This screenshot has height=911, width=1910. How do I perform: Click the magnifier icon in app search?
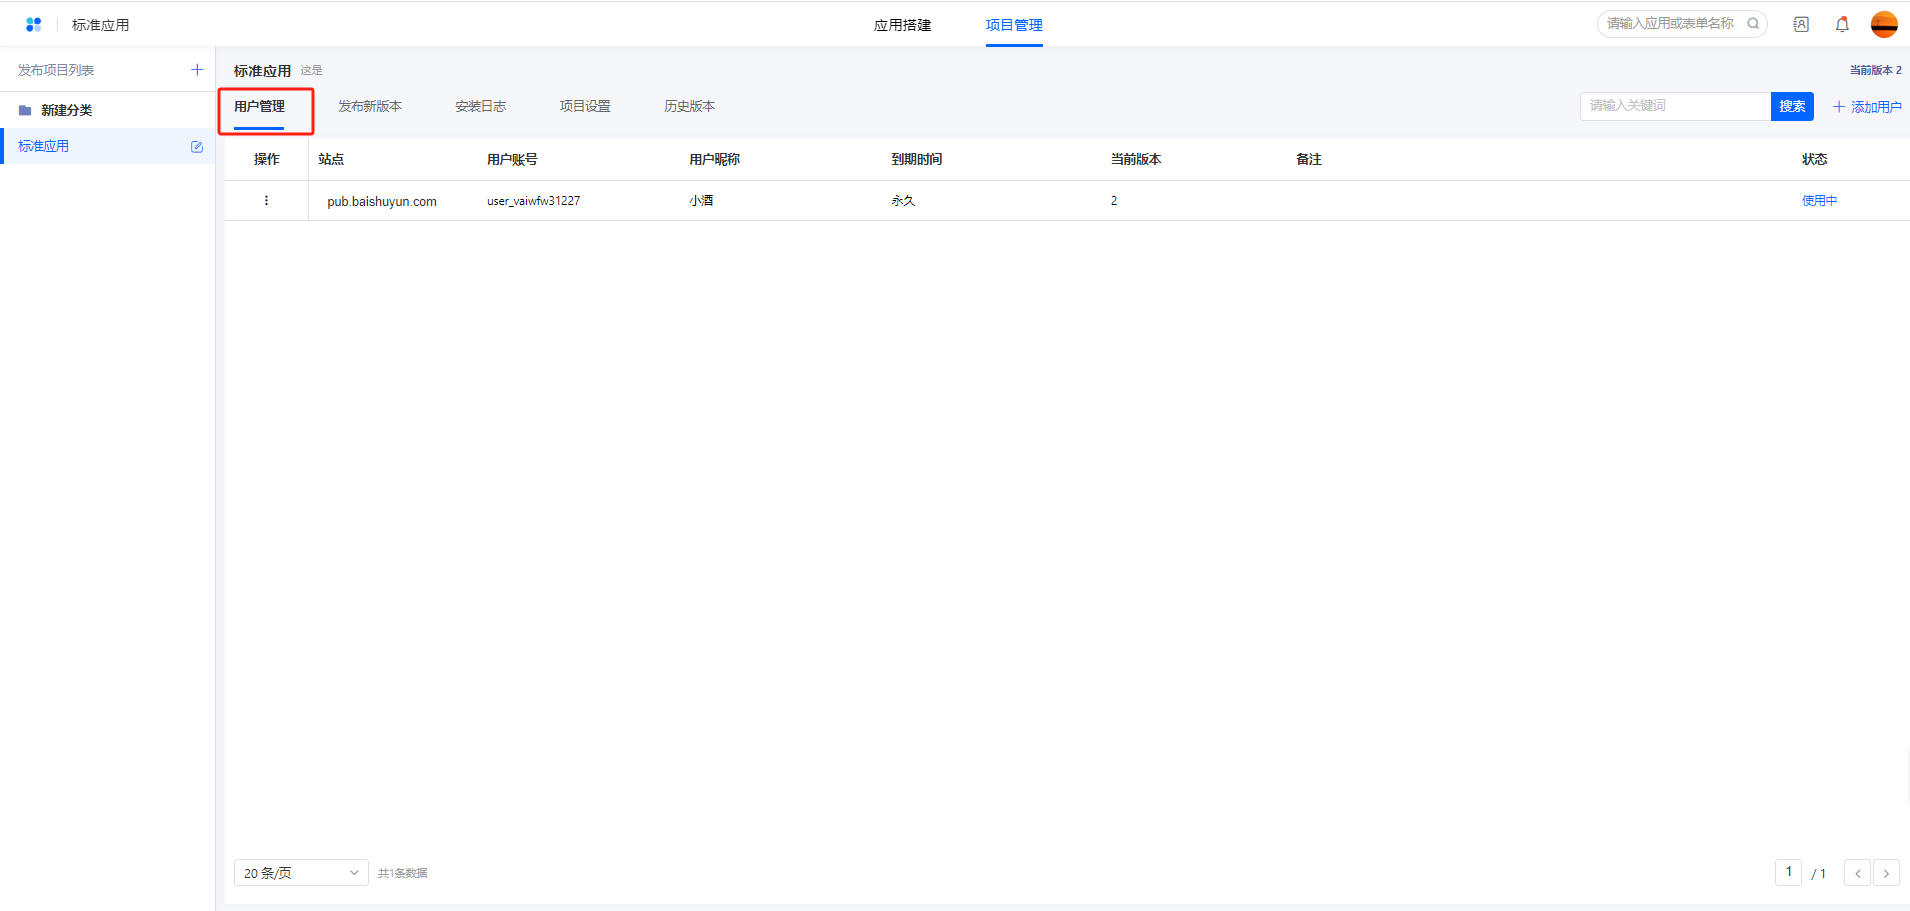(x=1753, y=24)
